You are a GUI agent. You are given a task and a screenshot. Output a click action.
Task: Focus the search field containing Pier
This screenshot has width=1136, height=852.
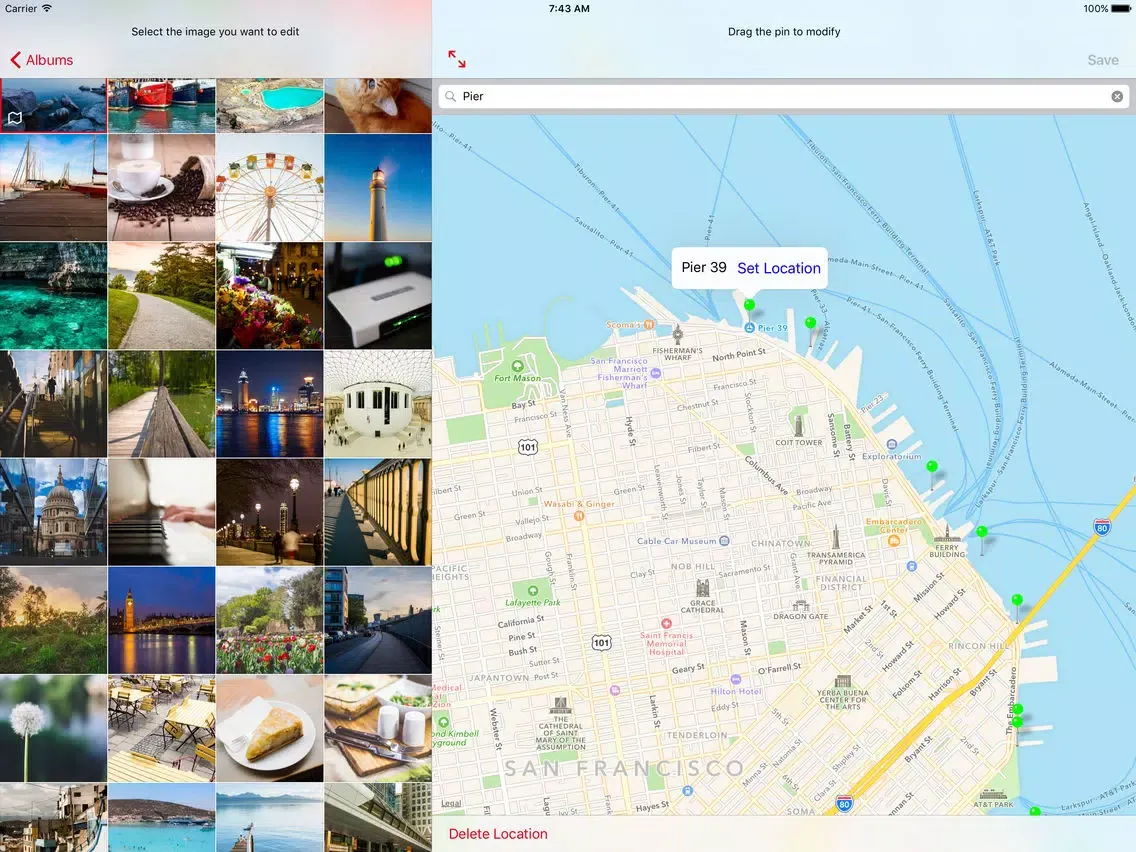784,96
